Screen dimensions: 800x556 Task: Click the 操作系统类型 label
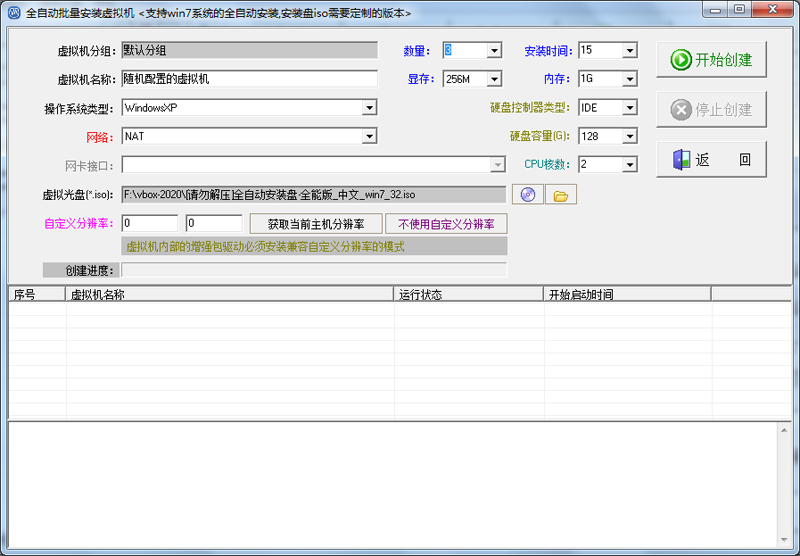[x=79, y=109]
